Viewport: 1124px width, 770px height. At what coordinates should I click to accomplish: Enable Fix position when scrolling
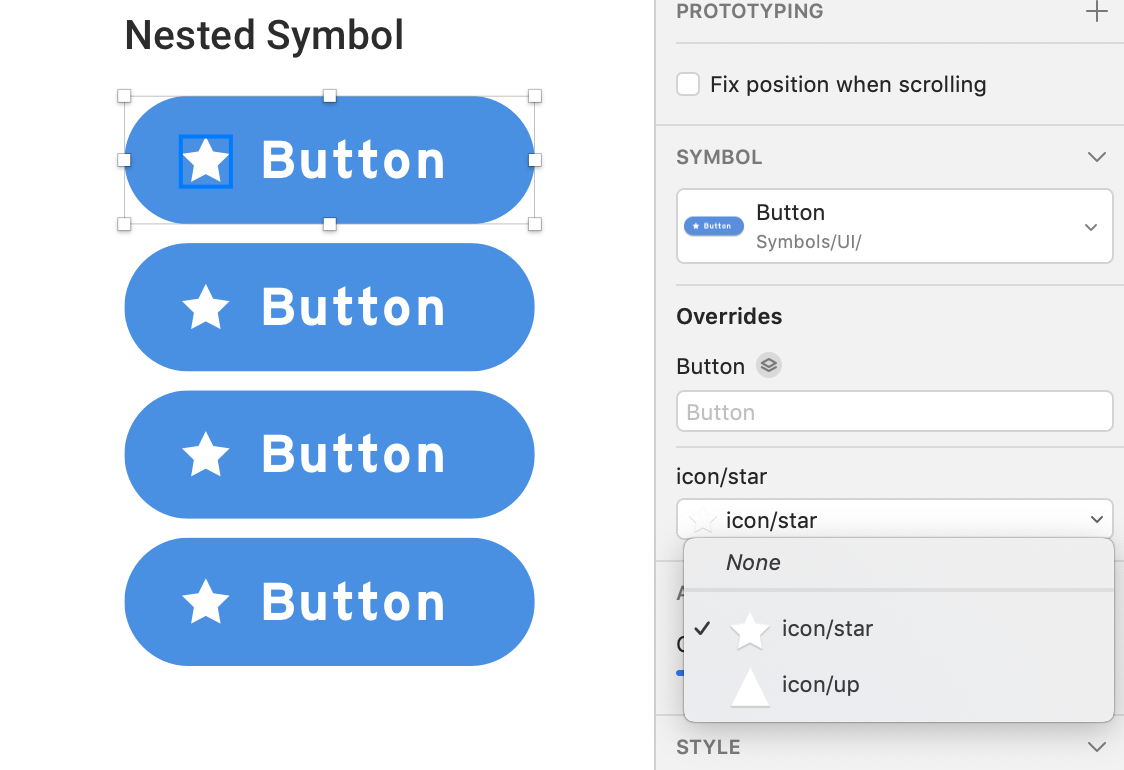coord(687,85)
